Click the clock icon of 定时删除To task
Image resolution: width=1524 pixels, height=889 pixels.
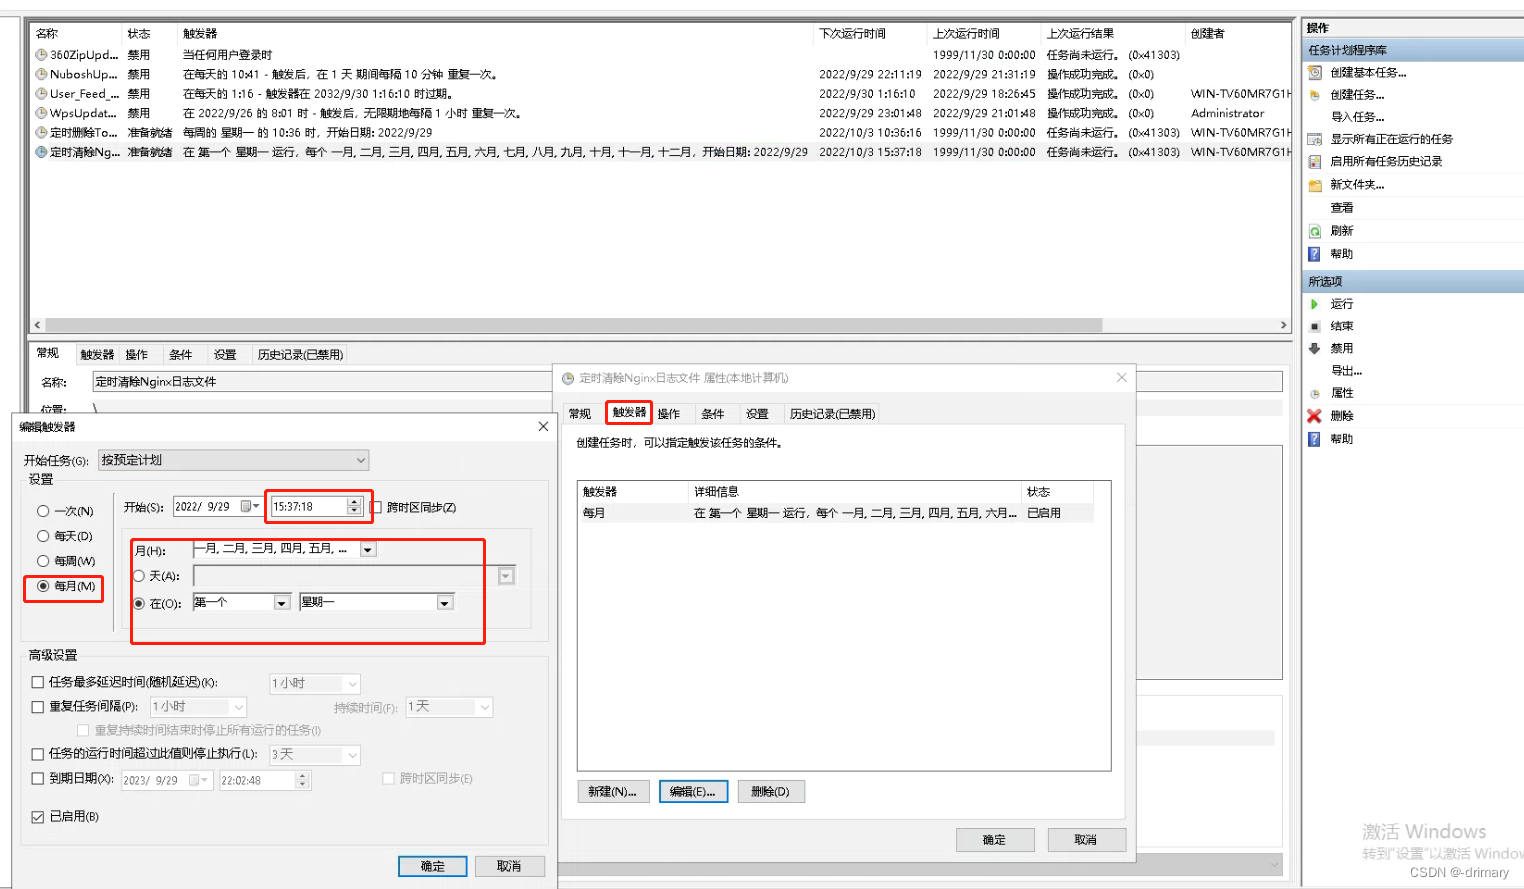click(x=41, y=132)
